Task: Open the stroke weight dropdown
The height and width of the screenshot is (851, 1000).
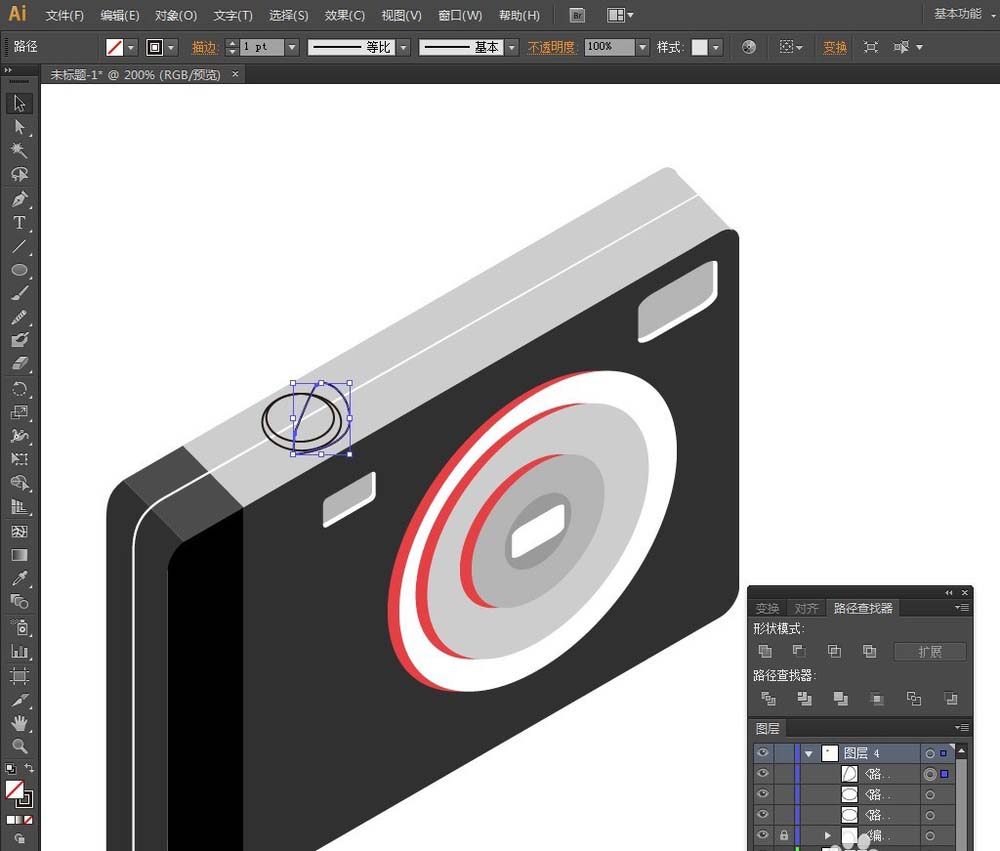Action: coord(292,47)
